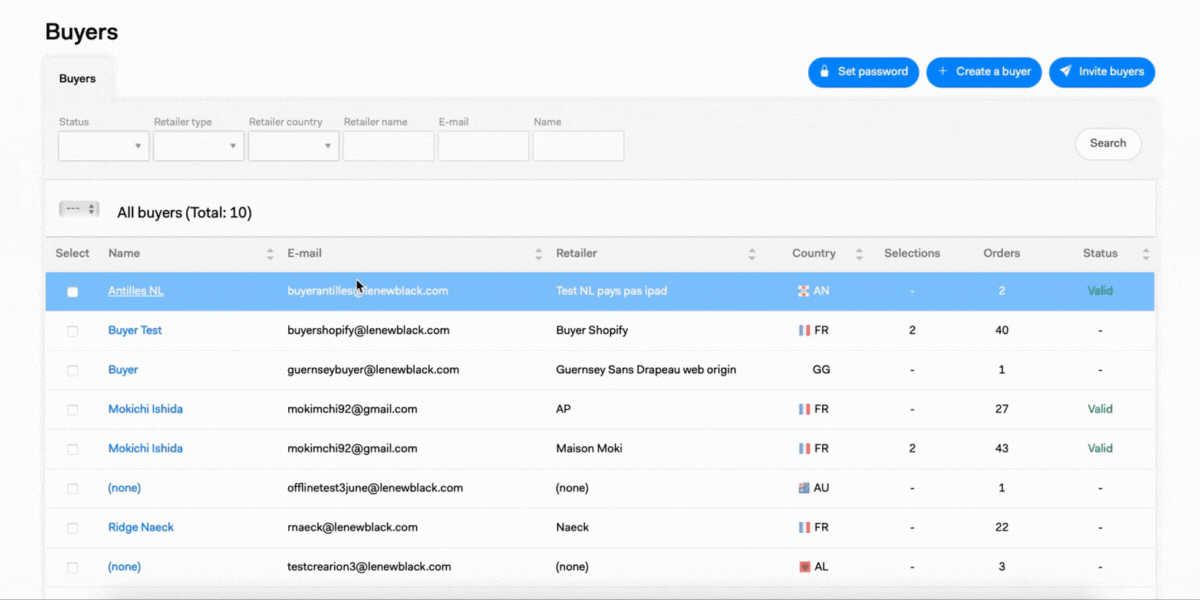The width and height of the screenshot is (1200, 600).
Task: Check the Ridge Naeck row checkbox
Action: pos(72,528)
